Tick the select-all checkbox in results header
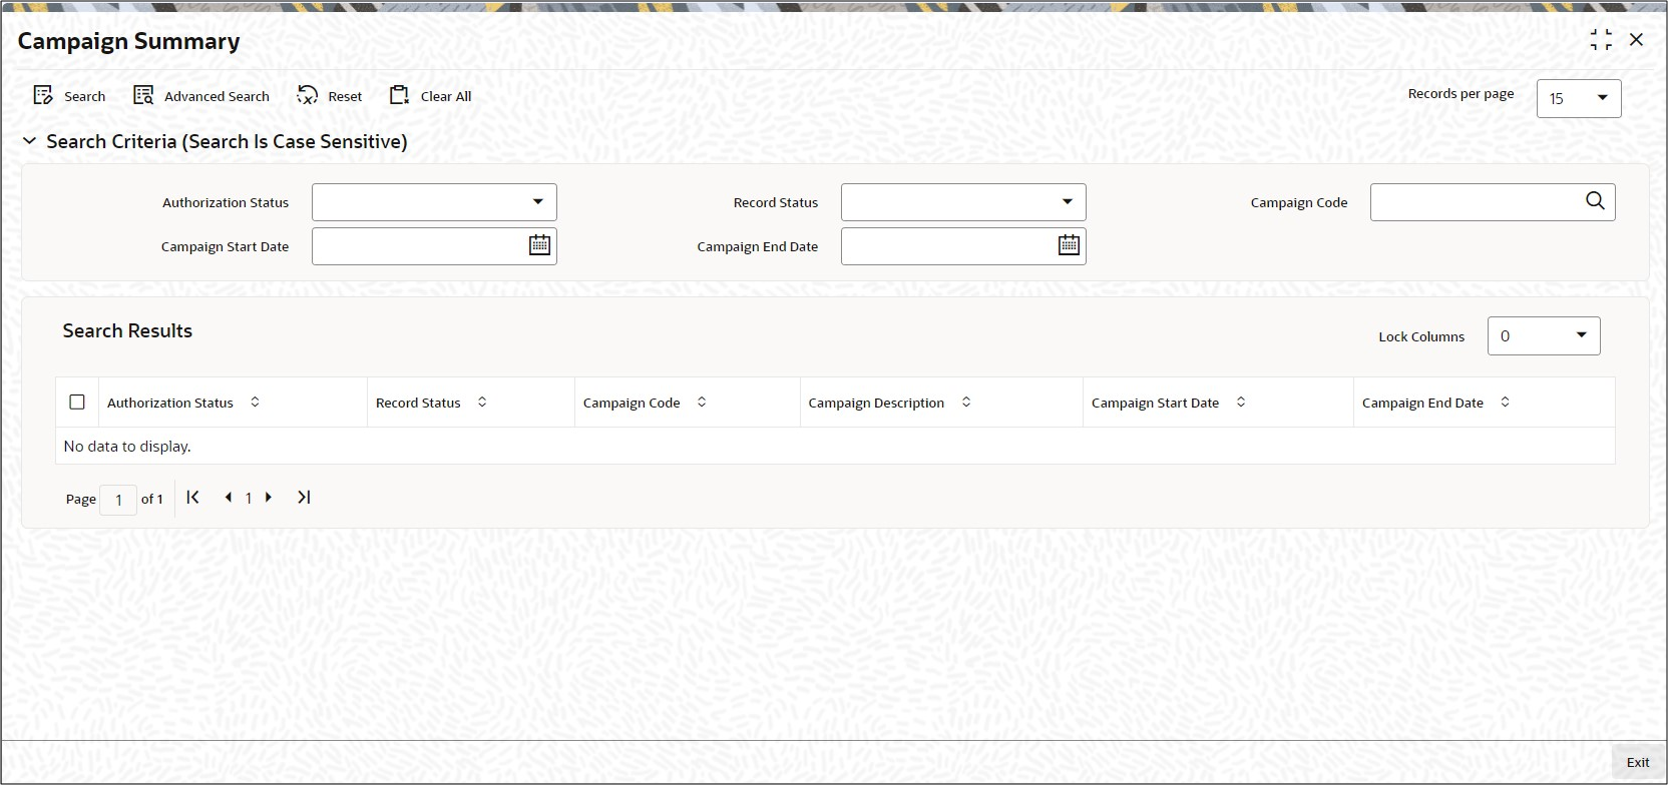 point(77,402)
